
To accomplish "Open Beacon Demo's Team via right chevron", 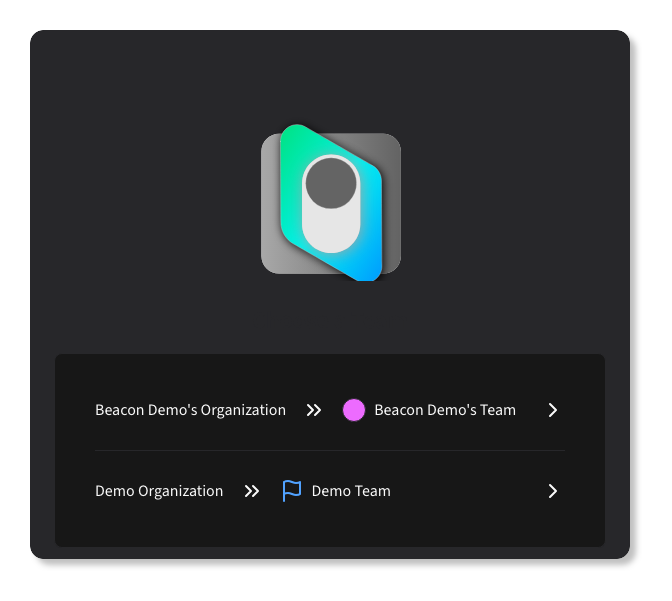I will coord(553,410).
